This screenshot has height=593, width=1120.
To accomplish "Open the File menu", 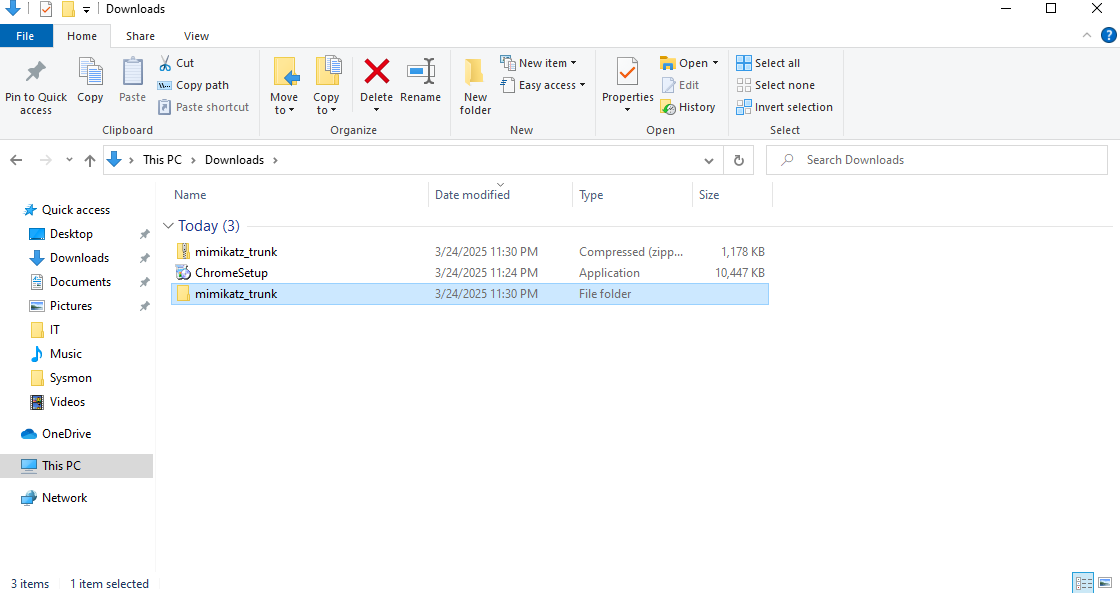I will tap(25, 36).
